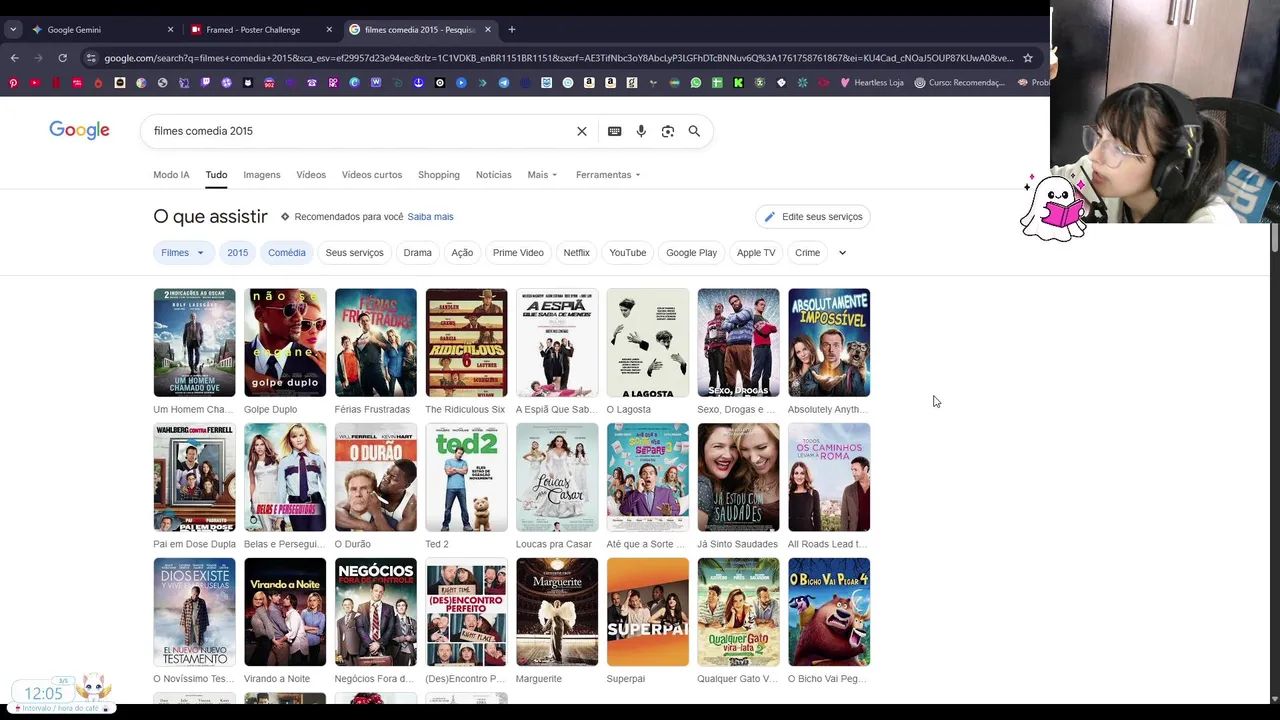The height and width of the screenshot is (720, 1280).
Task: Toggle the Seus serviços filter chip
Action: (x=354, y=253)
